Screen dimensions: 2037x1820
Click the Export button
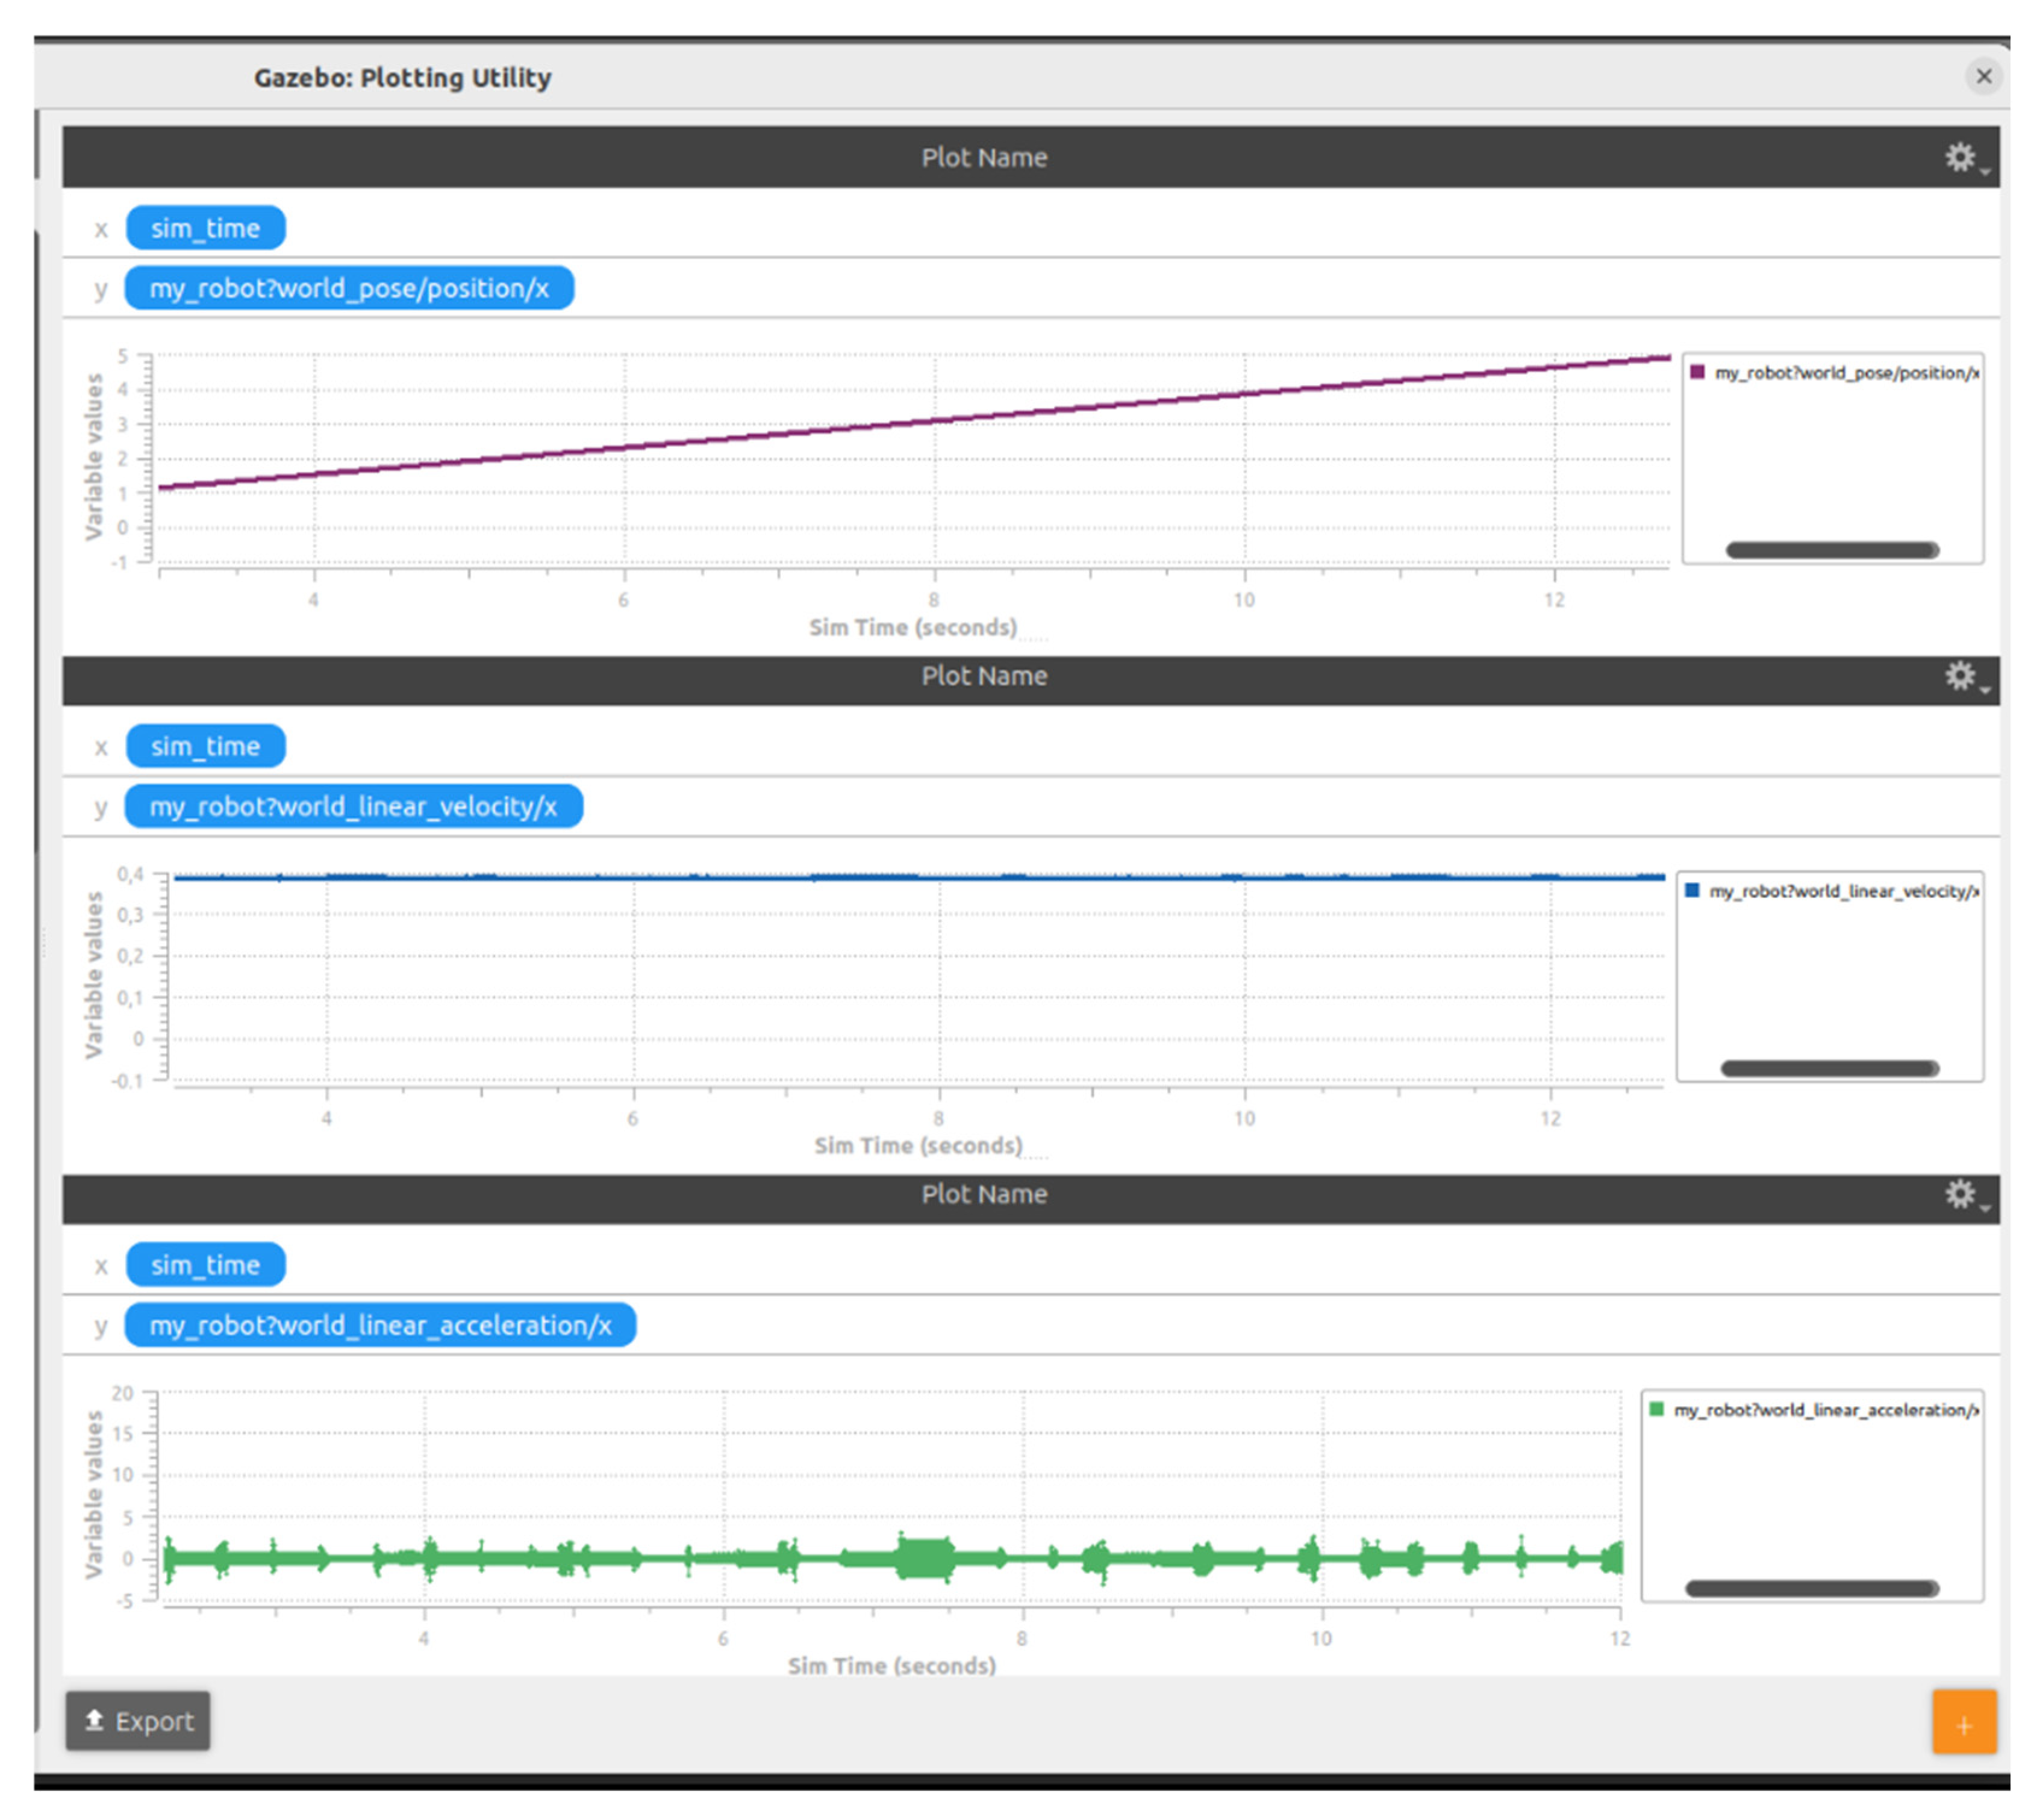(x=138, y=1722)
